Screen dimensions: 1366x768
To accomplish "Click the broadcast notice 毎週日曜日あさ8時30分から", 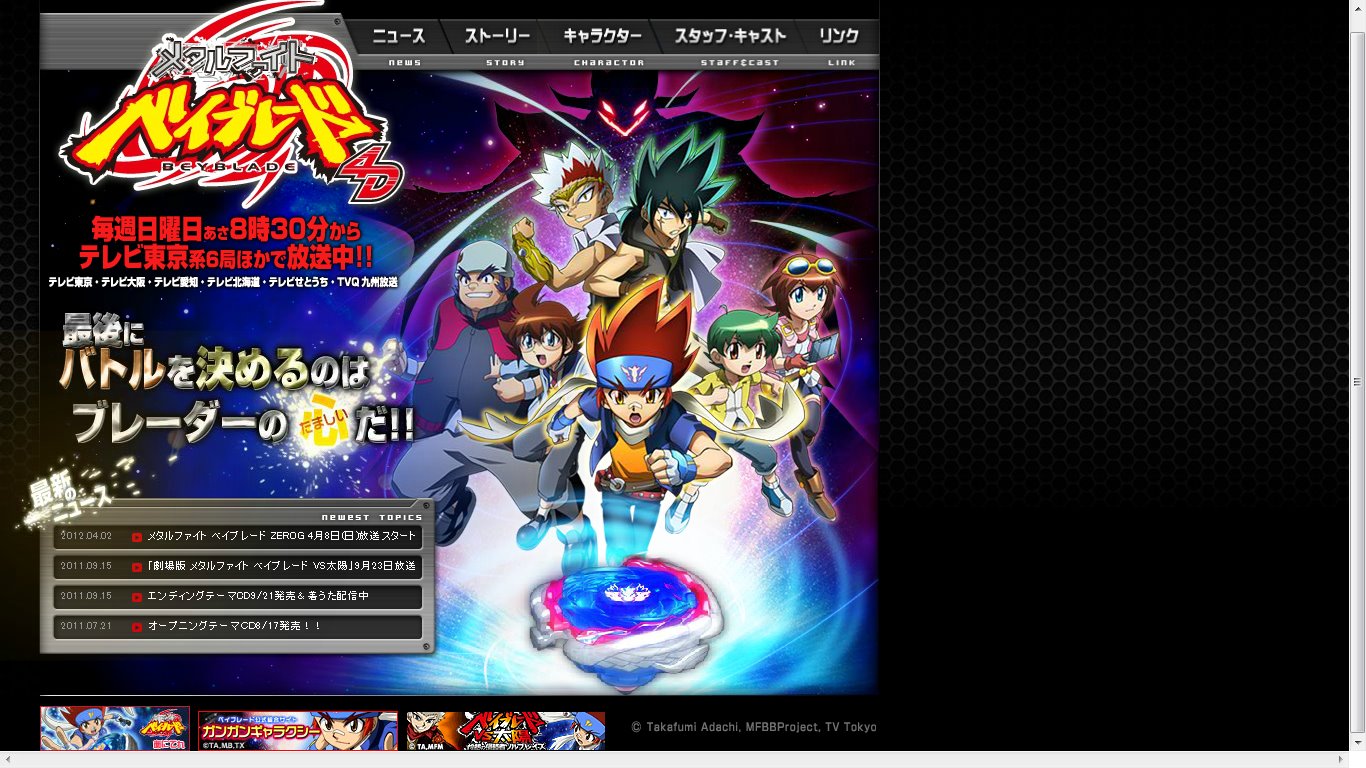I will pyautogui.click(x=226, y=229).
